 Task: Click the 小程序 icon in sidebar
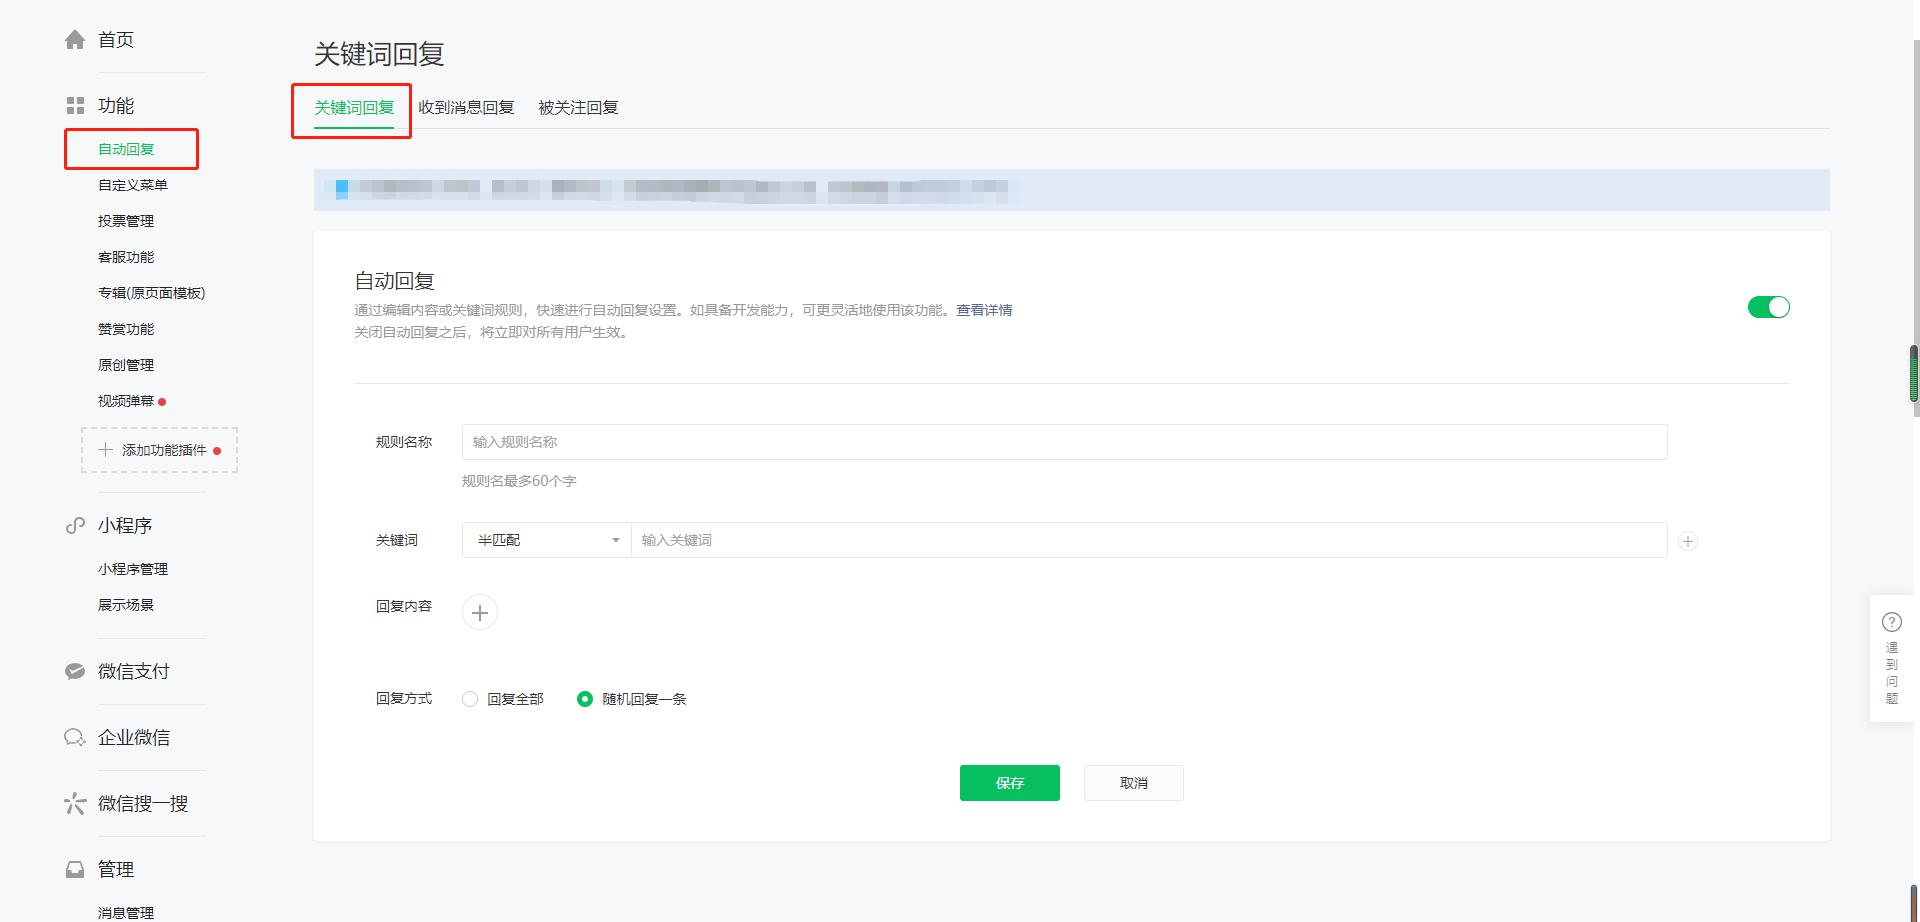(75, 525)
